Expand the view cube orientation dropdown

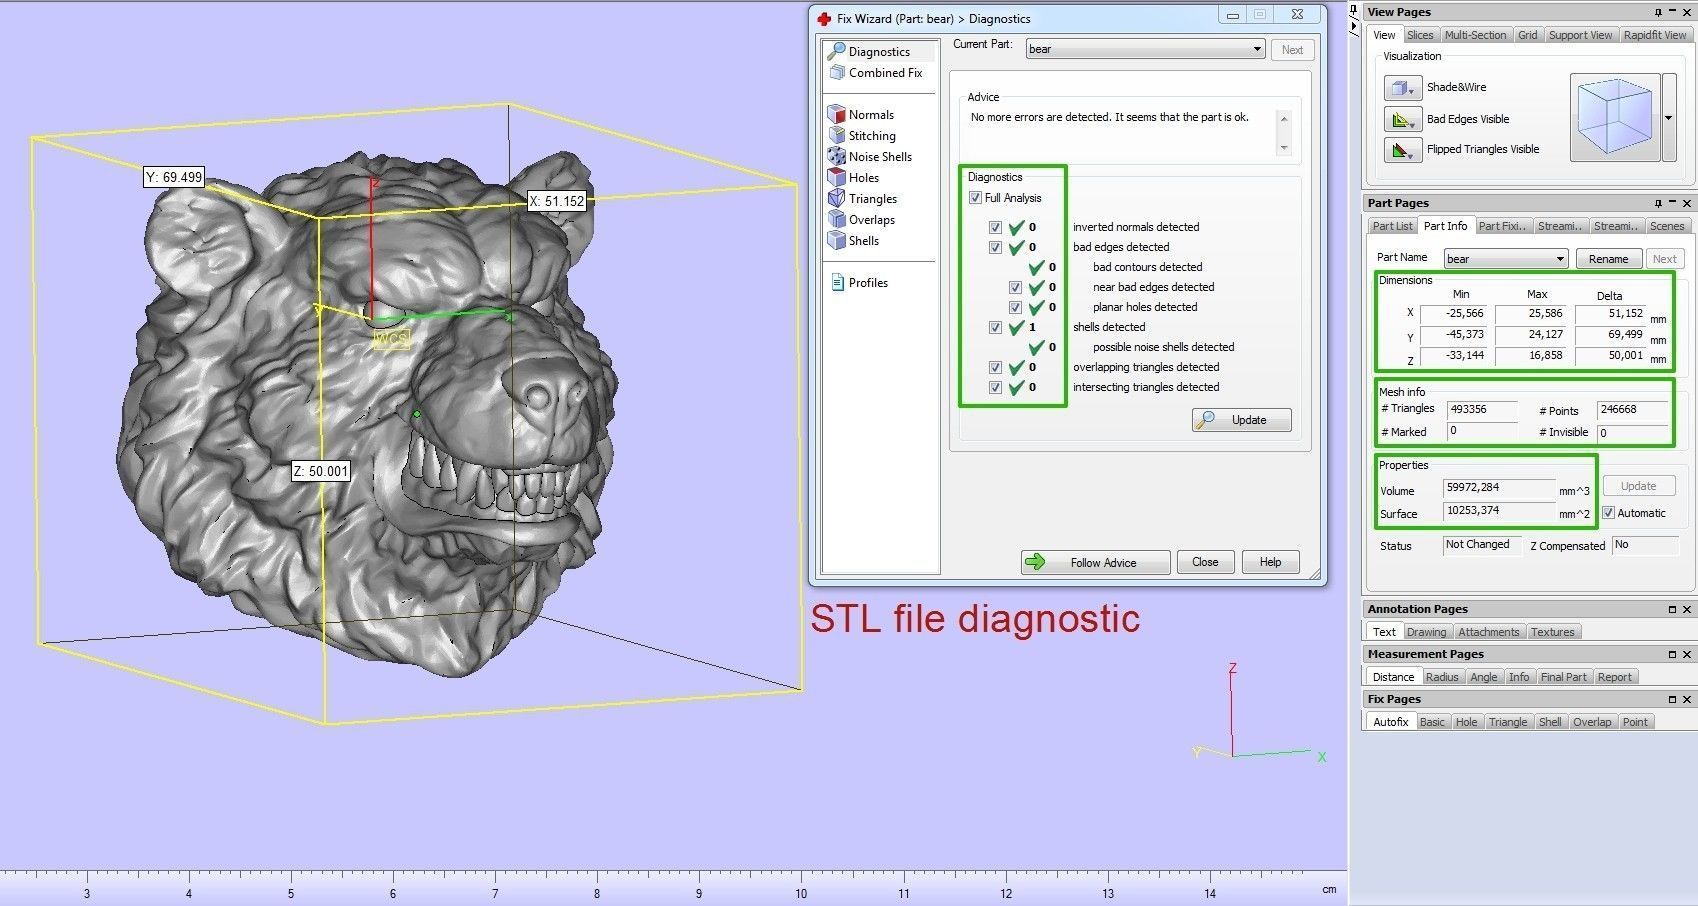point(1668,118)
